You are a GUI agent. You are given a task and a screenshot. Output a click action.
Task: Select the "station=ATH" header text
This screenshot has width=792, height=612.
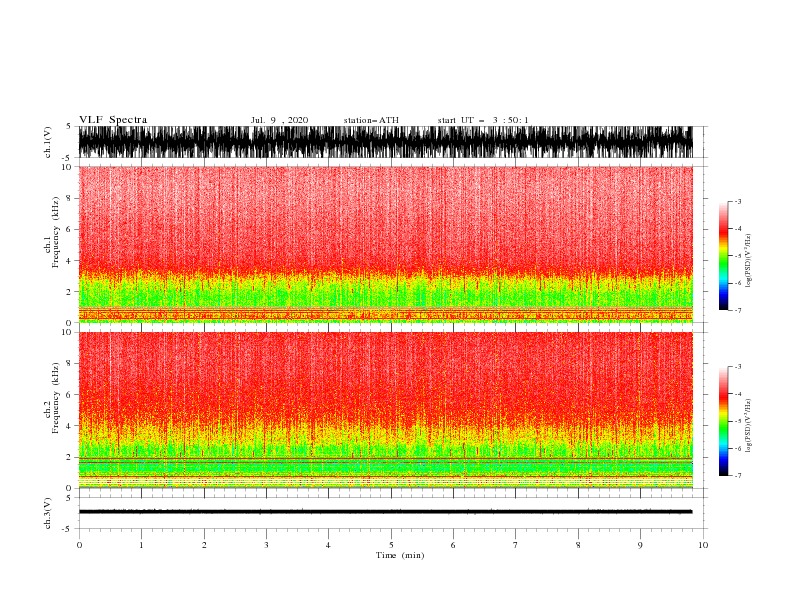coord(371,120)
